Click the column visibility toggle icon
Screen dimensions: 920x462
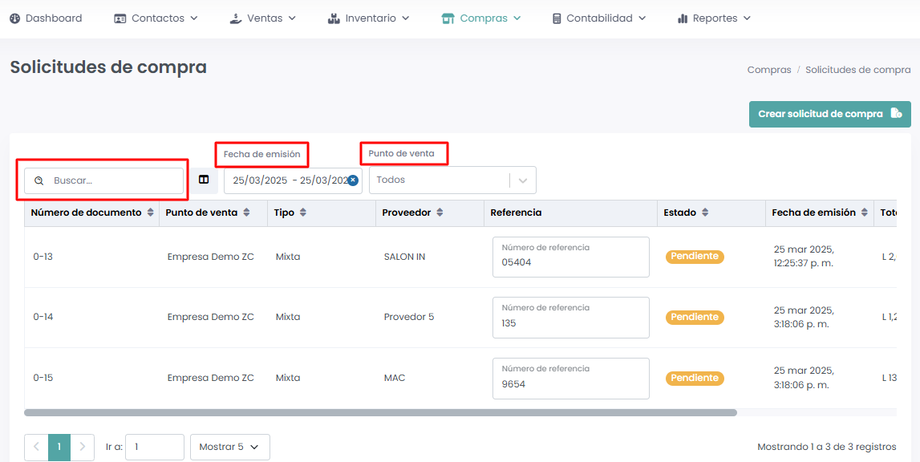pyautogui.click(x=204, y=180)
